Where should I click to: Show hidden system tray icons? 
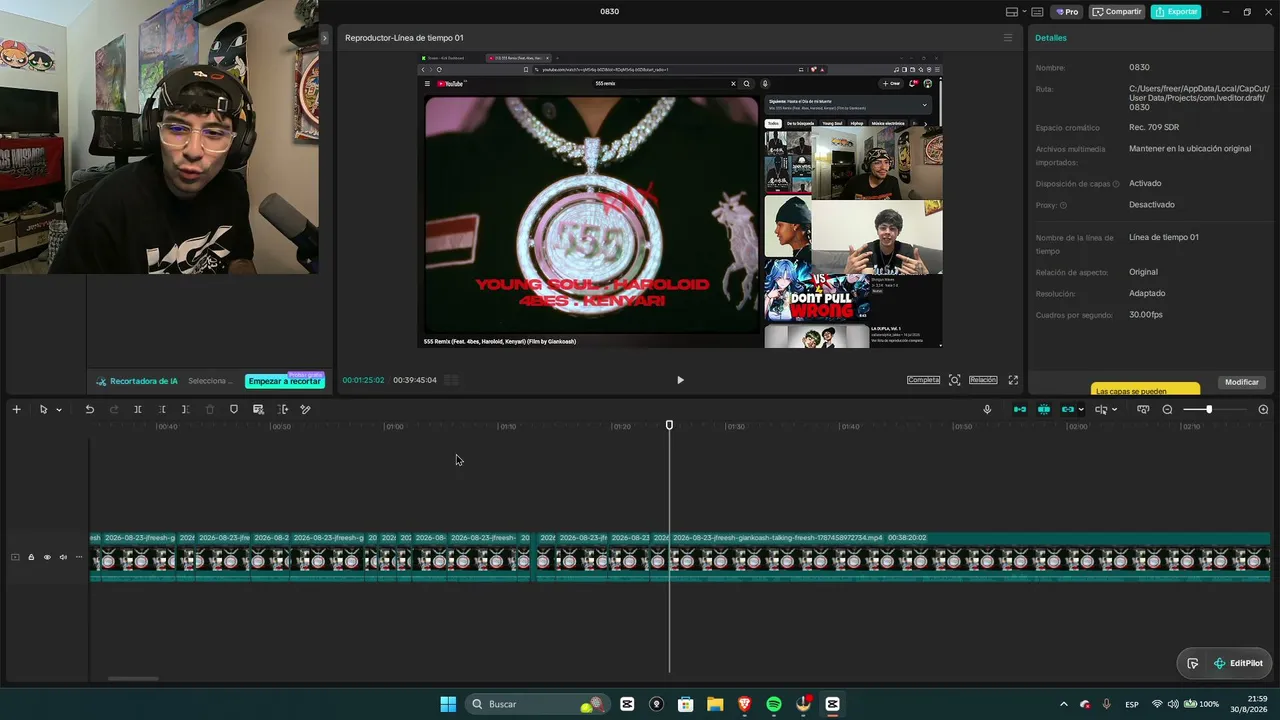1063,704
